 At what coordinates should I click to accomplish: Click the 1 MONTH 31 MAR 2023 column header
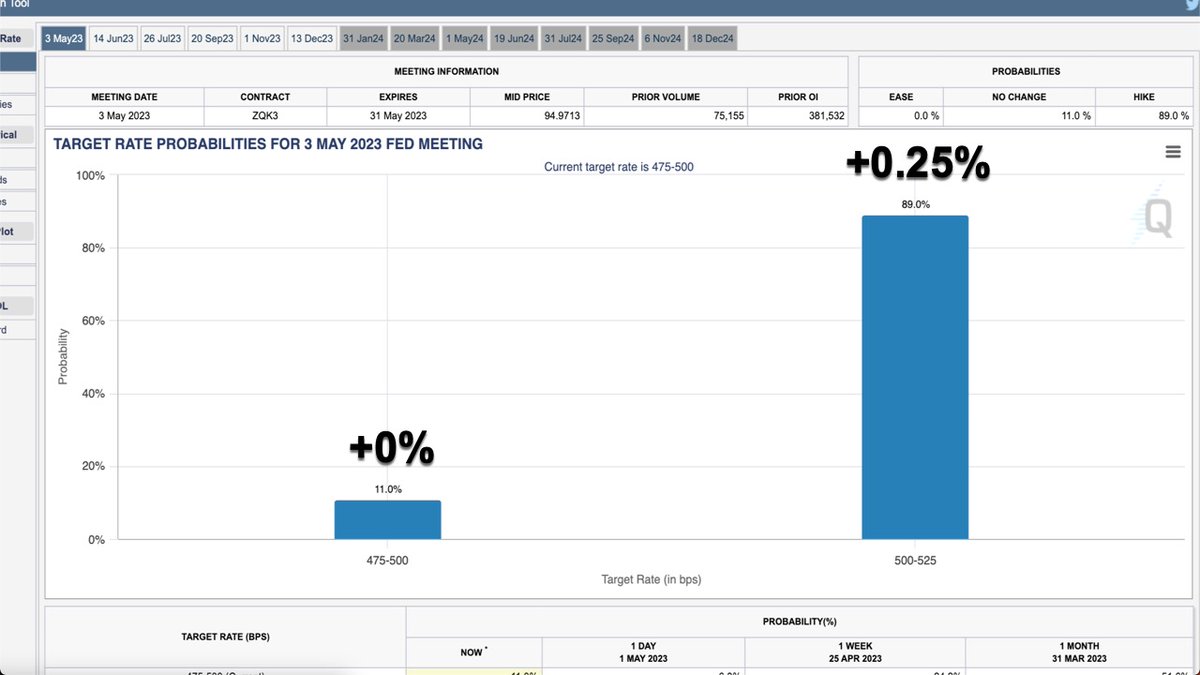click(x=1079, y=652)
